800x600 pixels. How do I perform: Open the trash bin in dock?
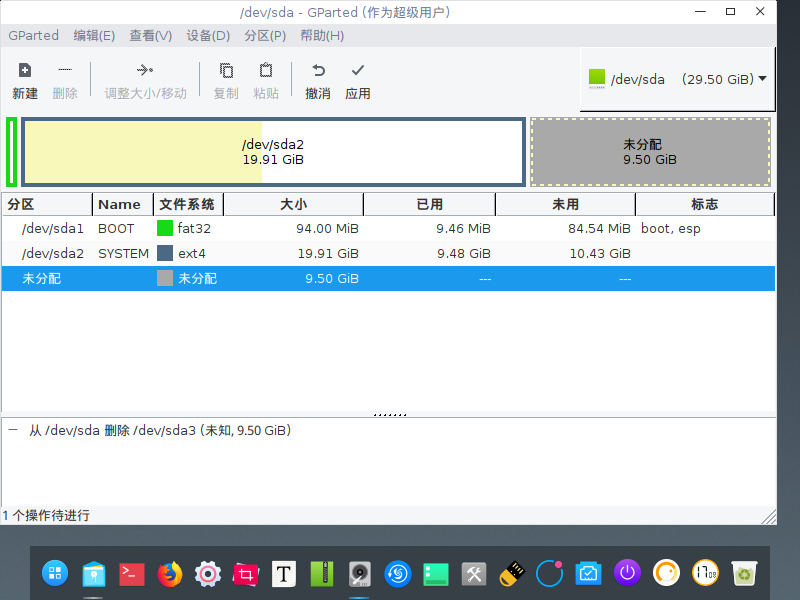[744, 573]
